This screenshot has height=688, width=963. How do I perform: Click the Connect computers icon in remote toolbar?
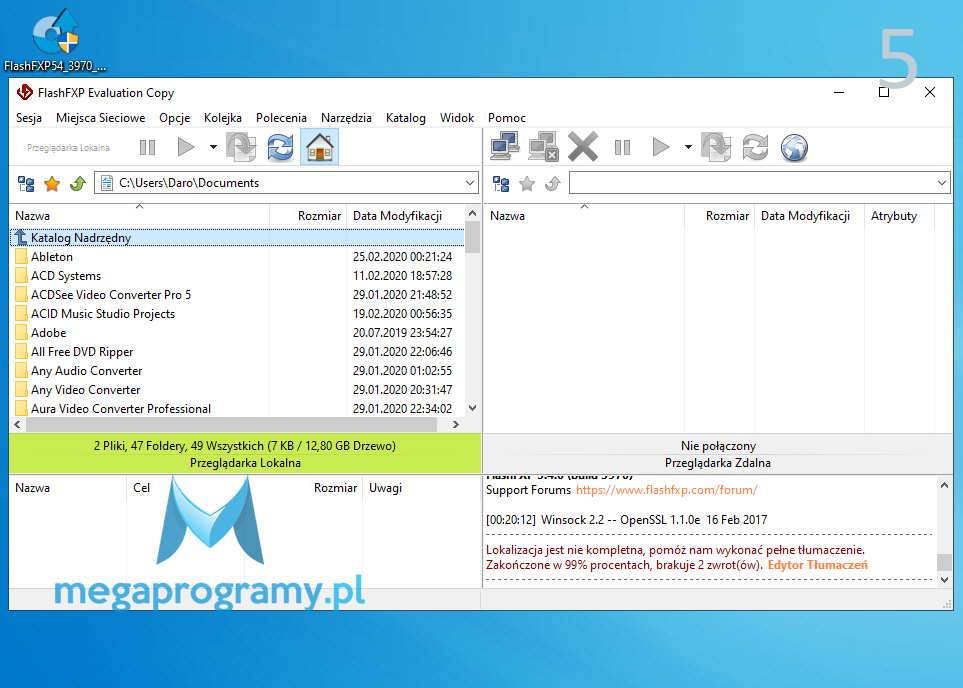click(x=504, y=148)
